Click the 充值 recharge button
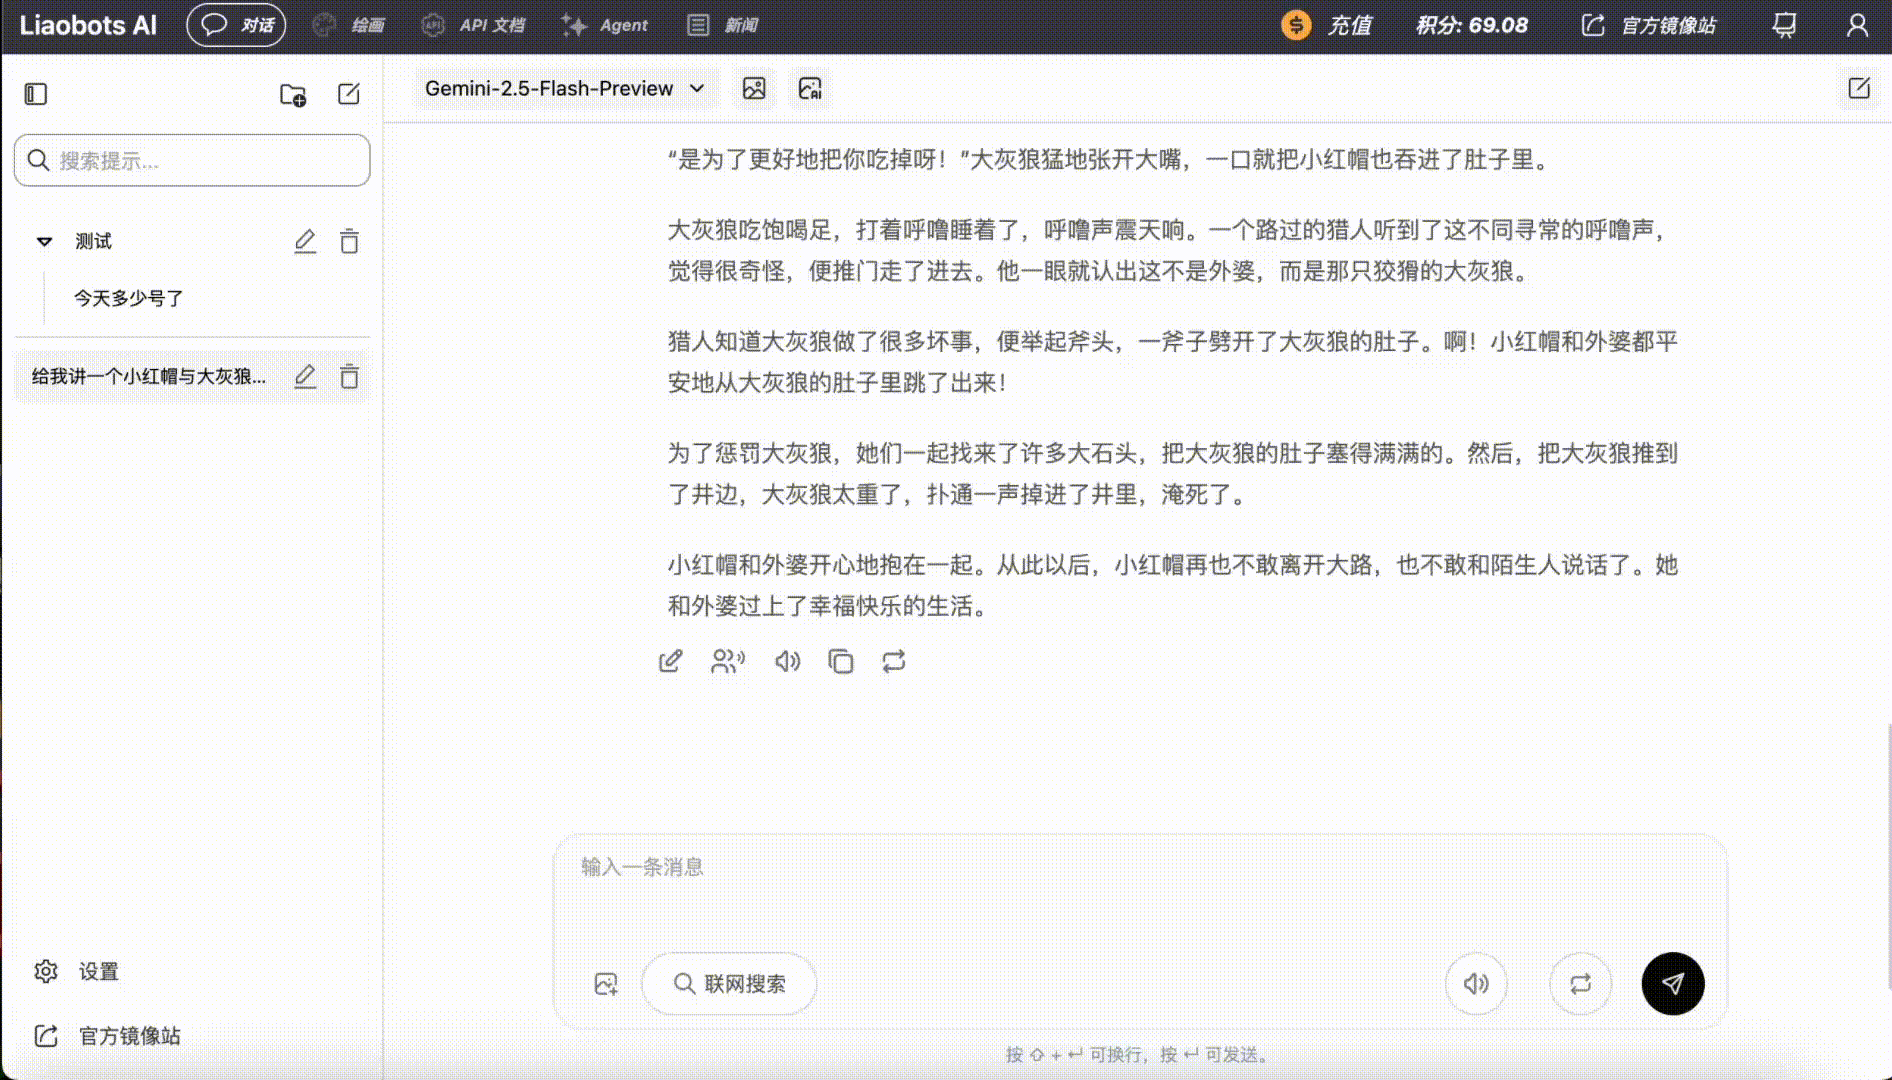This screenshot has width=1892, height=1080. coord(1327,25)
